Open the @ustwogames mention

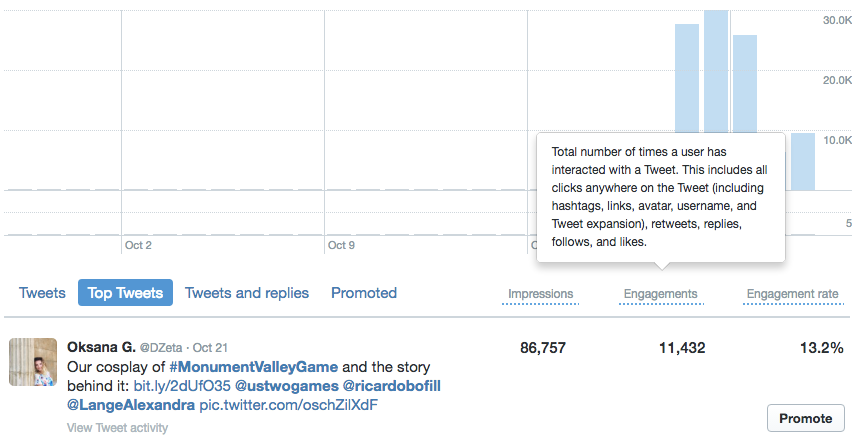286,386
